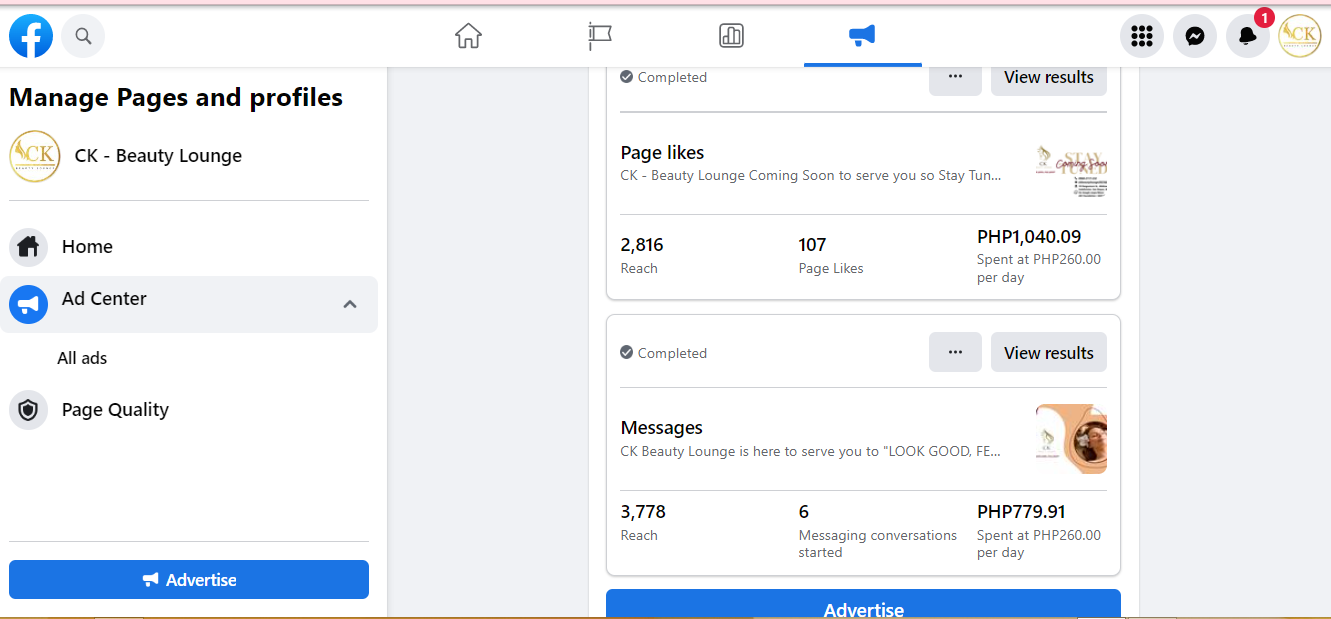This screenshot has width=1331, height=619.
Task: Click the Home house icon in sidebar
Action: [x=28, y=247]
